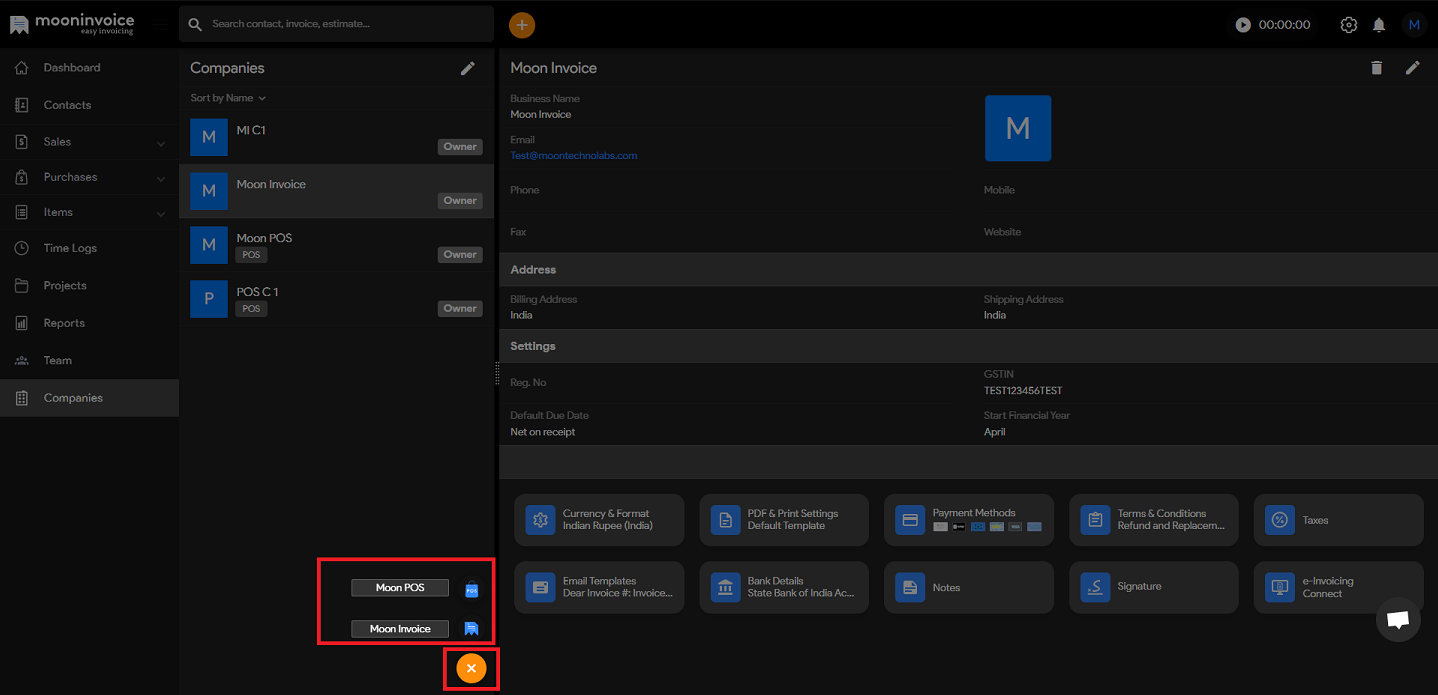The image size is (1438, 695).
Task: Click the Test@moontechnolabs.com email link
Action: (573, 156)
